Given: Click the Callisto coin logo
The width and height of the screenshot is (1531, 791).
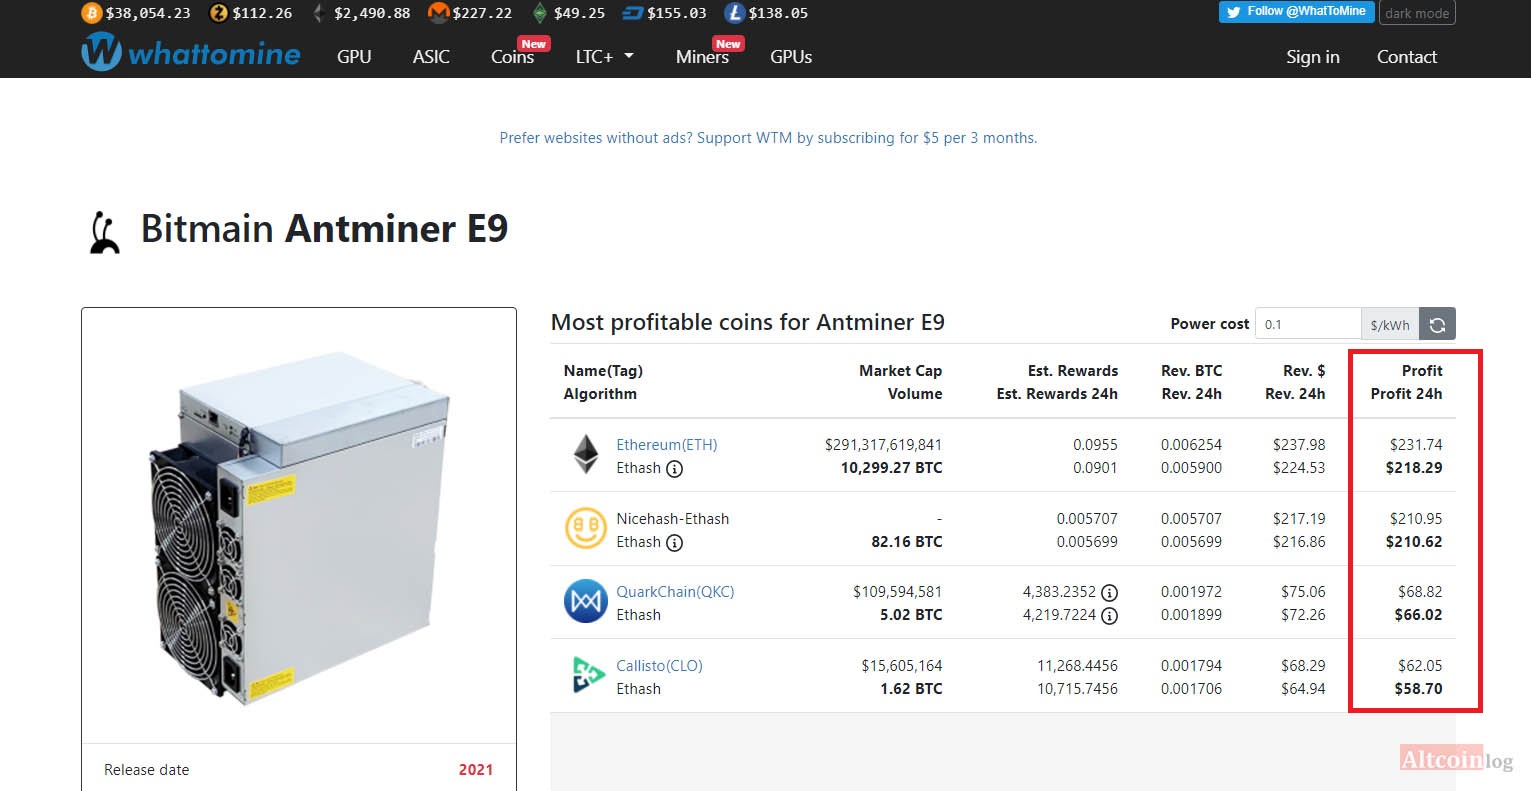Looking at the screenshot, I should [588, 675].
